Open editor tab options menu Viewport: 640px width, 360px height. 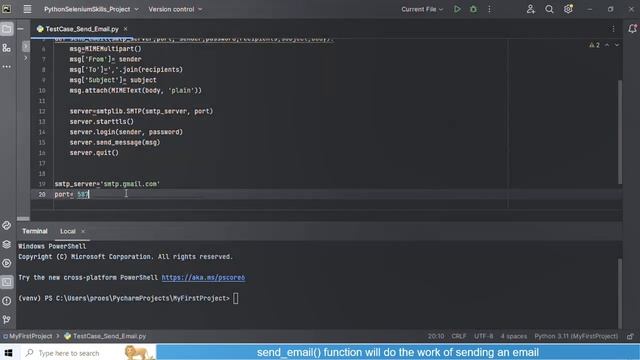[613, 29]
